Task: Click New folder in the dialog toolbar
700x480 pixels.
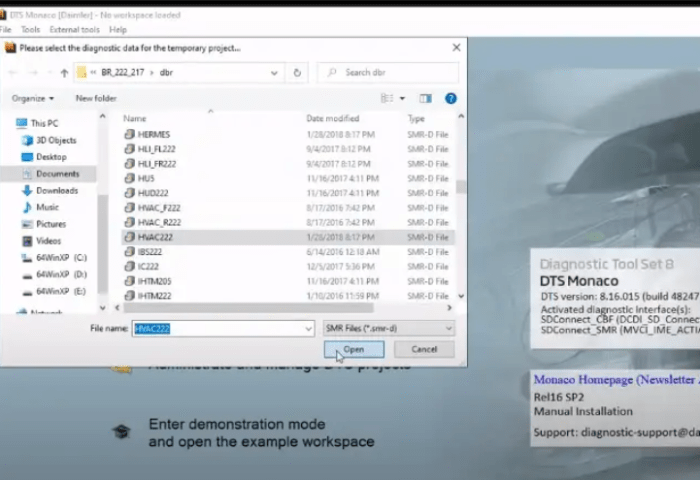Action: click(x=96, y=98)
